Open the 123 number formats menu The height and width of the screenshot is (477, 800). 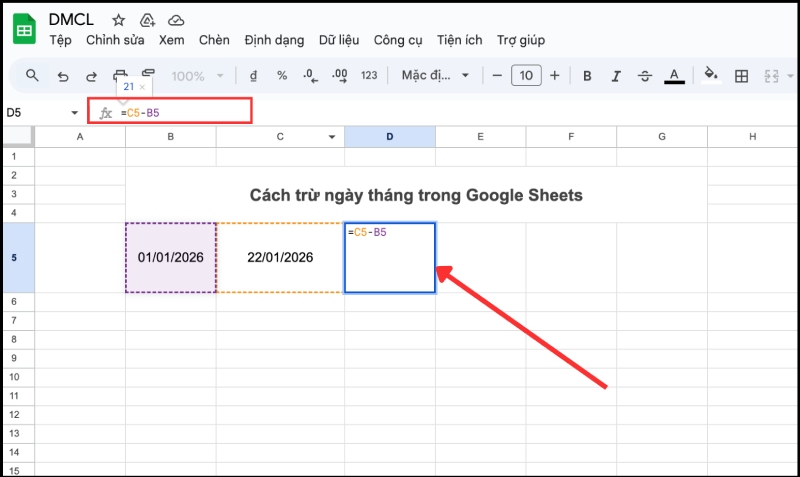click(369, 76)
